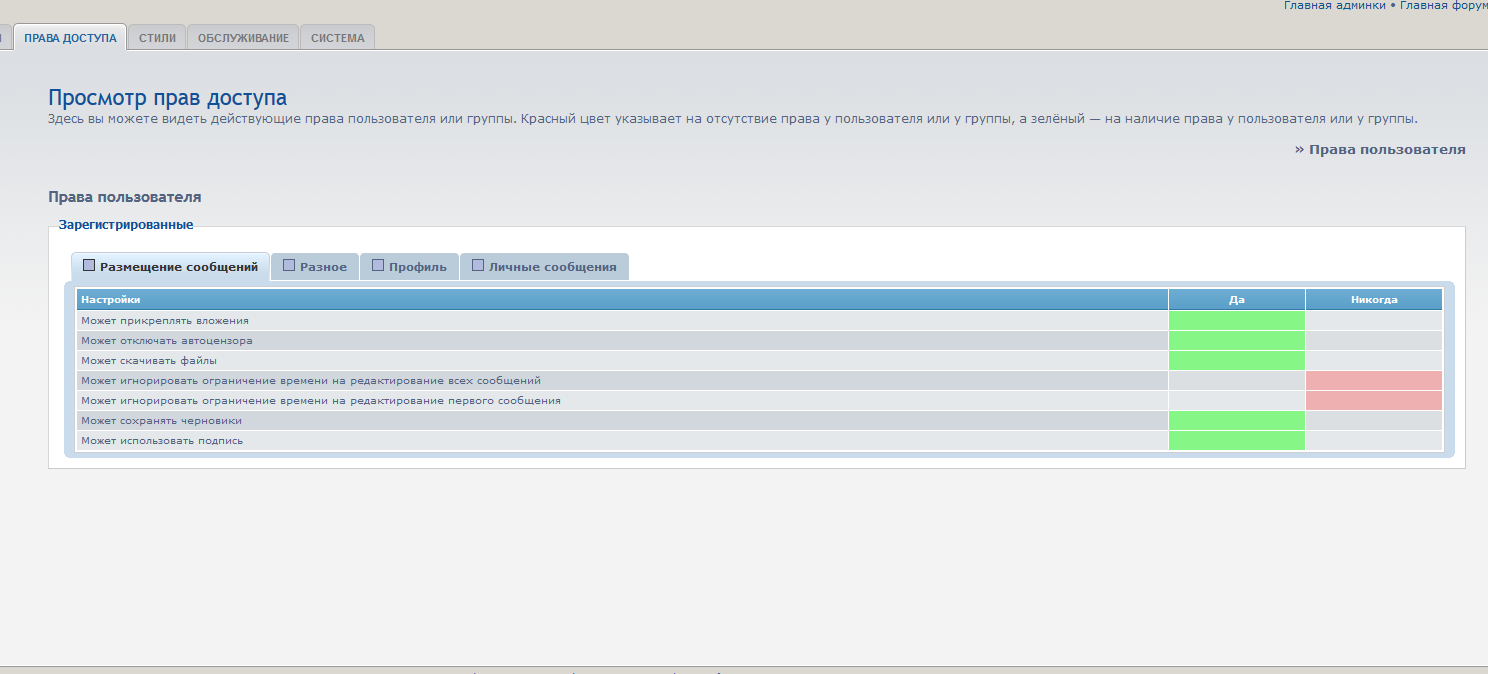Click red cell for editing first message limit
The height and width of the screenshot is (674, 1488).
tap(1373, 401)
